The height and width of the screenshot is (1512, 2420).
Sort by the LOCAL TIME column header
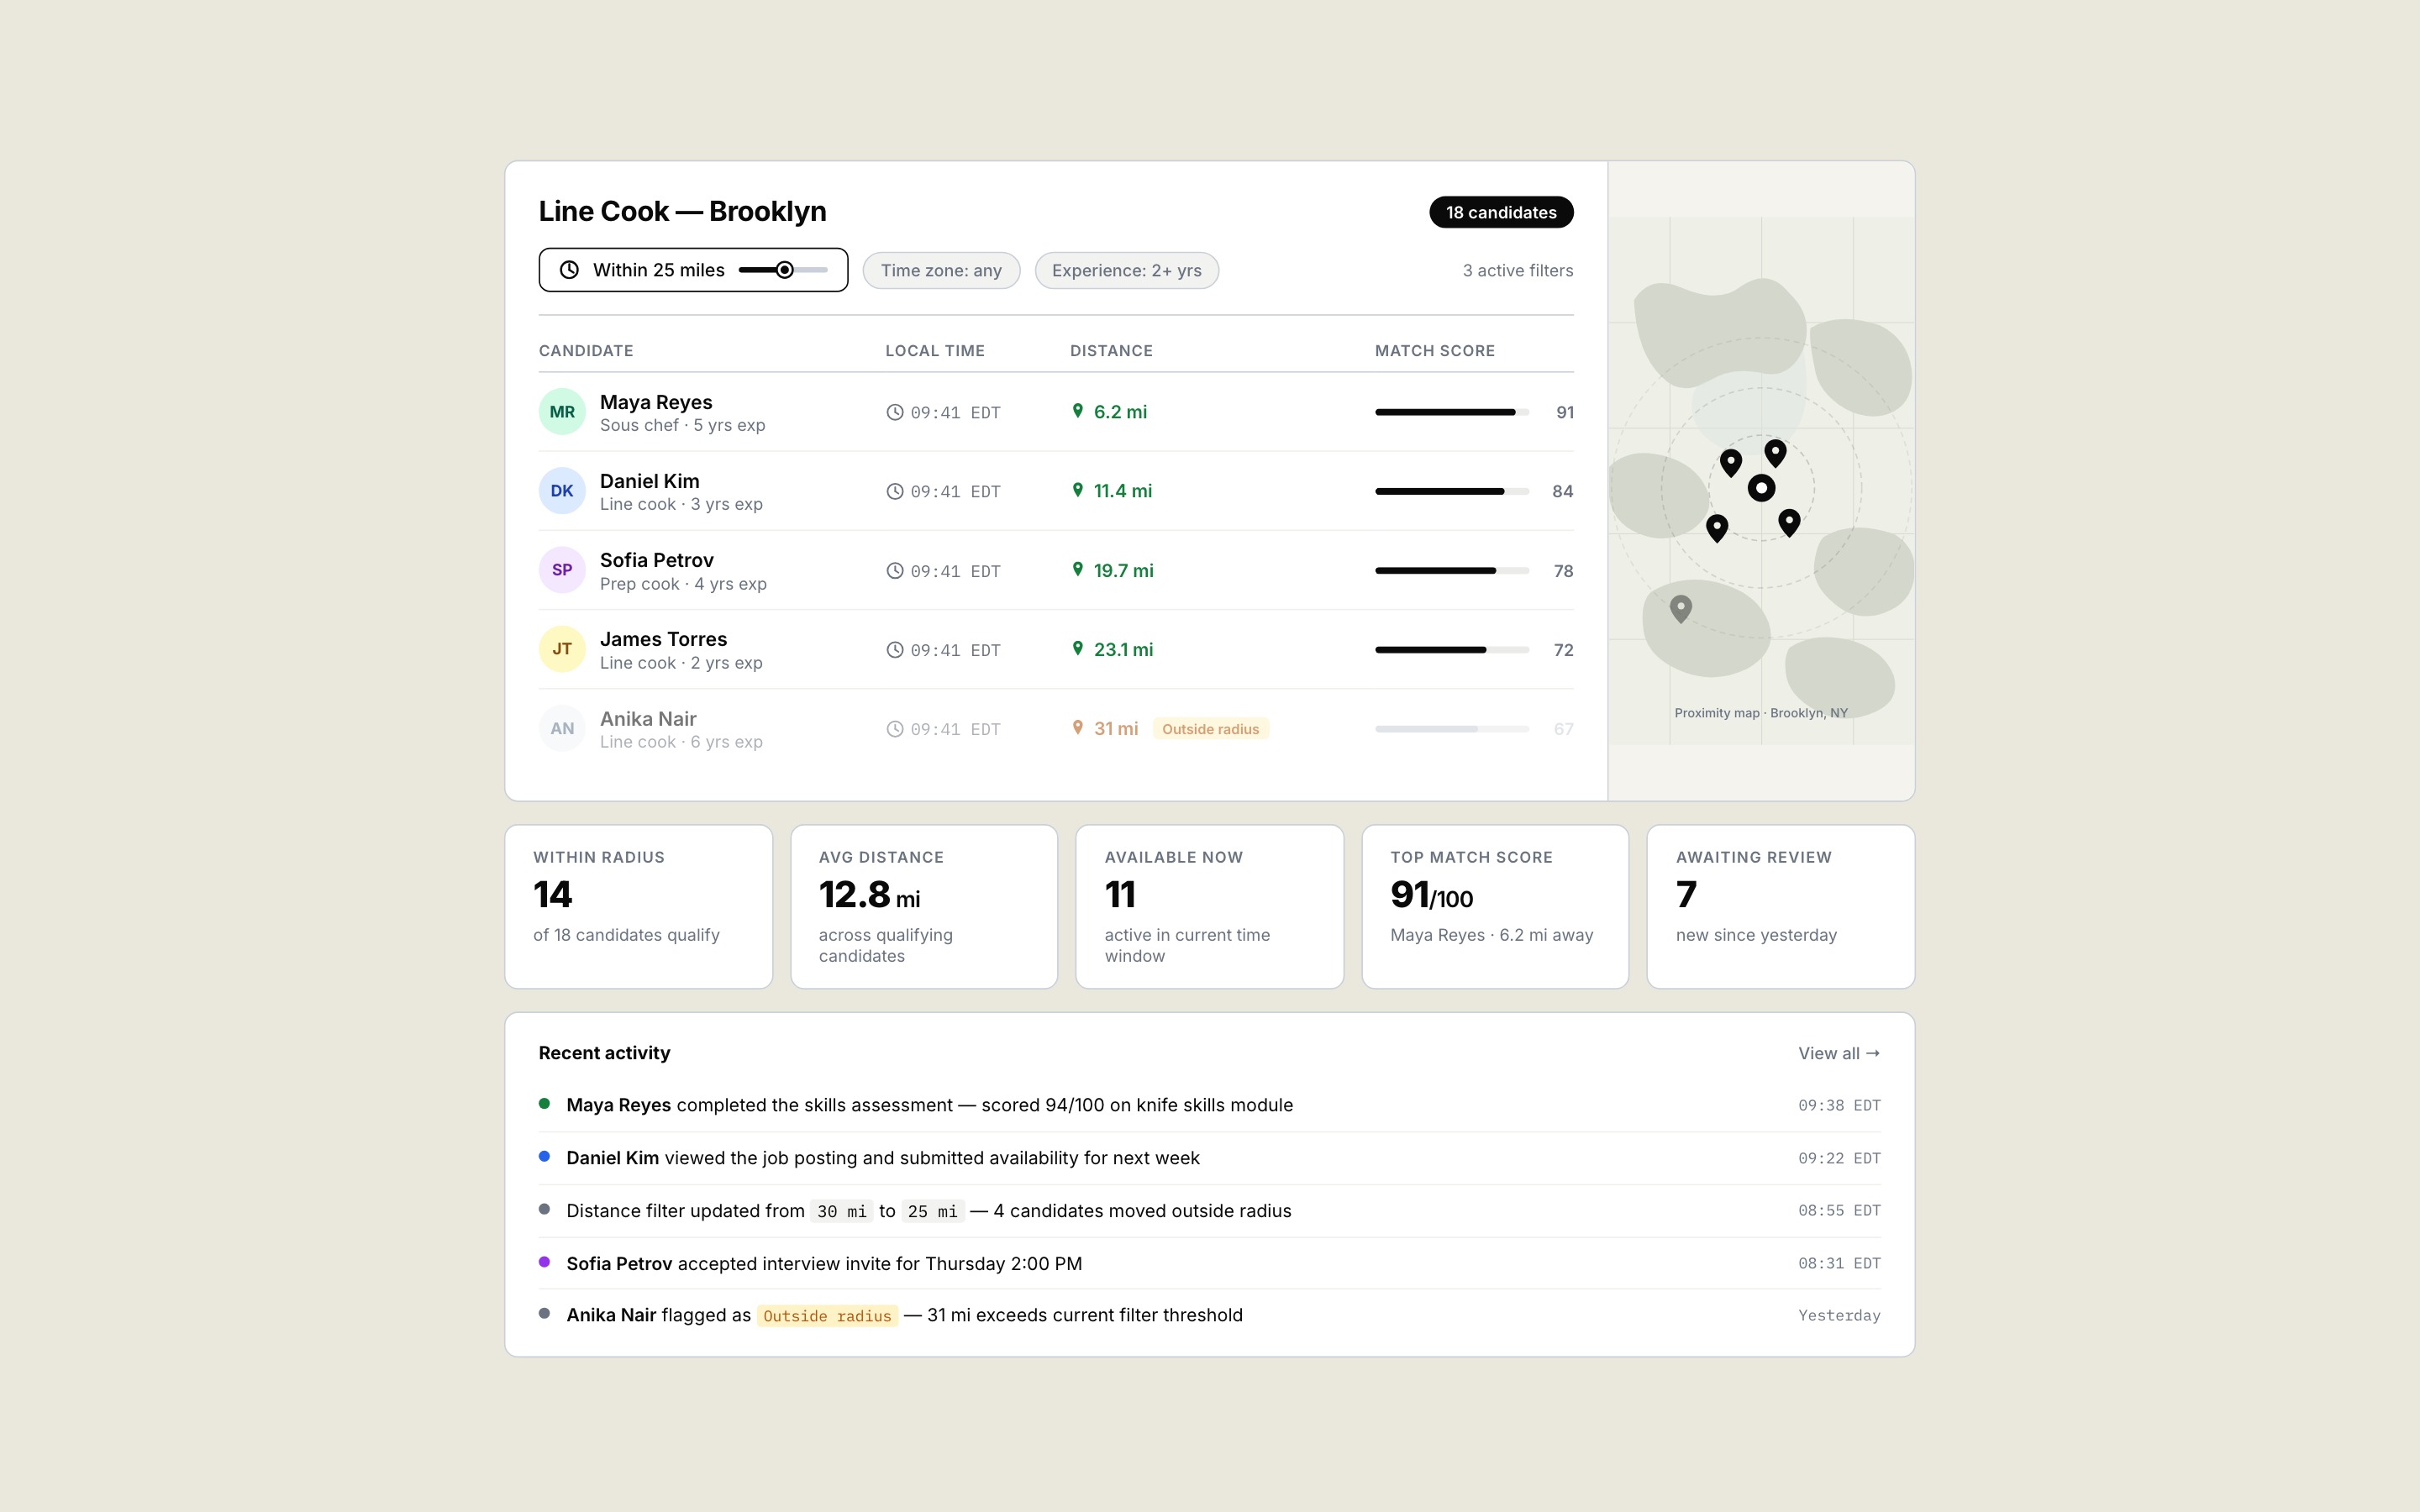coord(935,351)
